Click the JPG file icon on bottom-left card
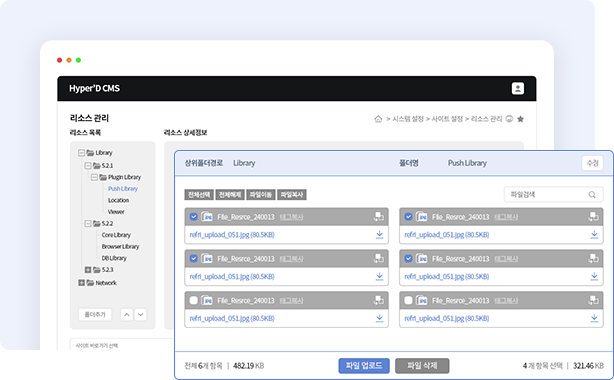Image resolution: width=614 pixels, height=380 pixels. 207,300
